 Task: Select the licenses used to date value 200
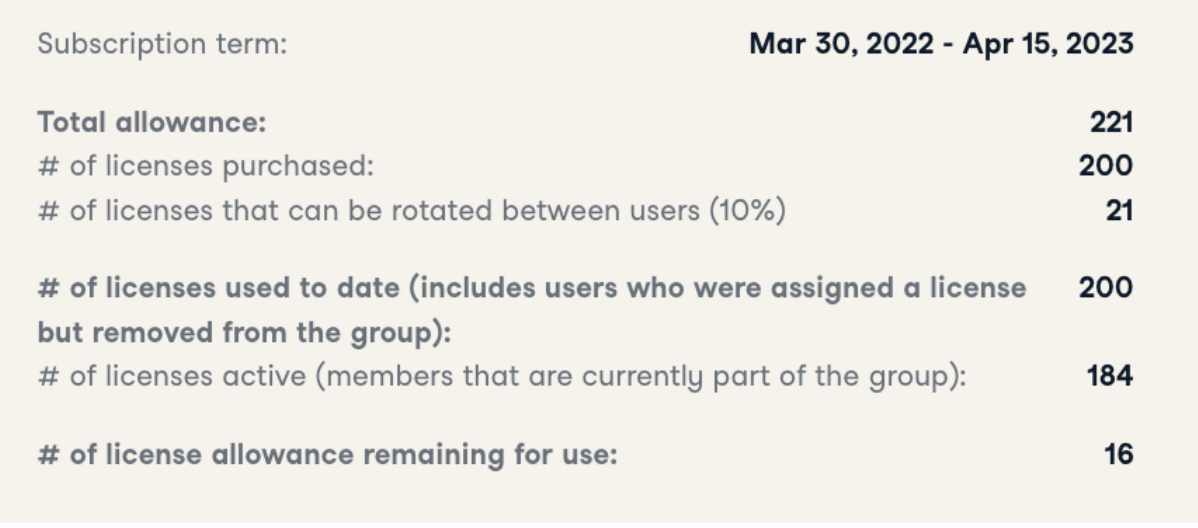[1106, 289]
